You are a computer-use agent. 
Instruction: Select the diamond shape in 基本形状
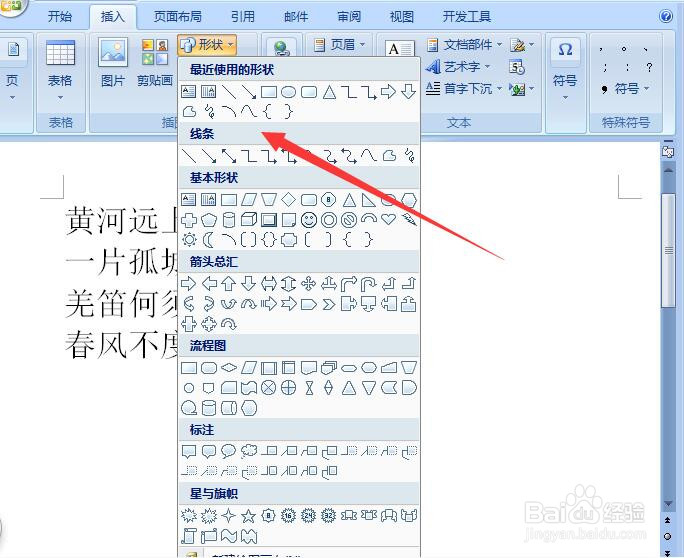288,200
